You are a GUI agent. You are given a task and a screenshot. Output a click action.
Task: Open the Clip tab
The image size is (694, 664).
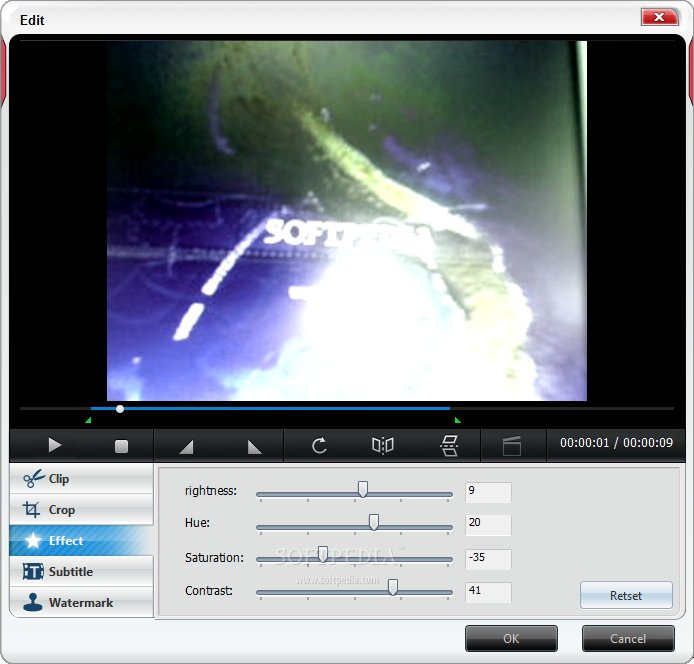click(x=81, y=479)
